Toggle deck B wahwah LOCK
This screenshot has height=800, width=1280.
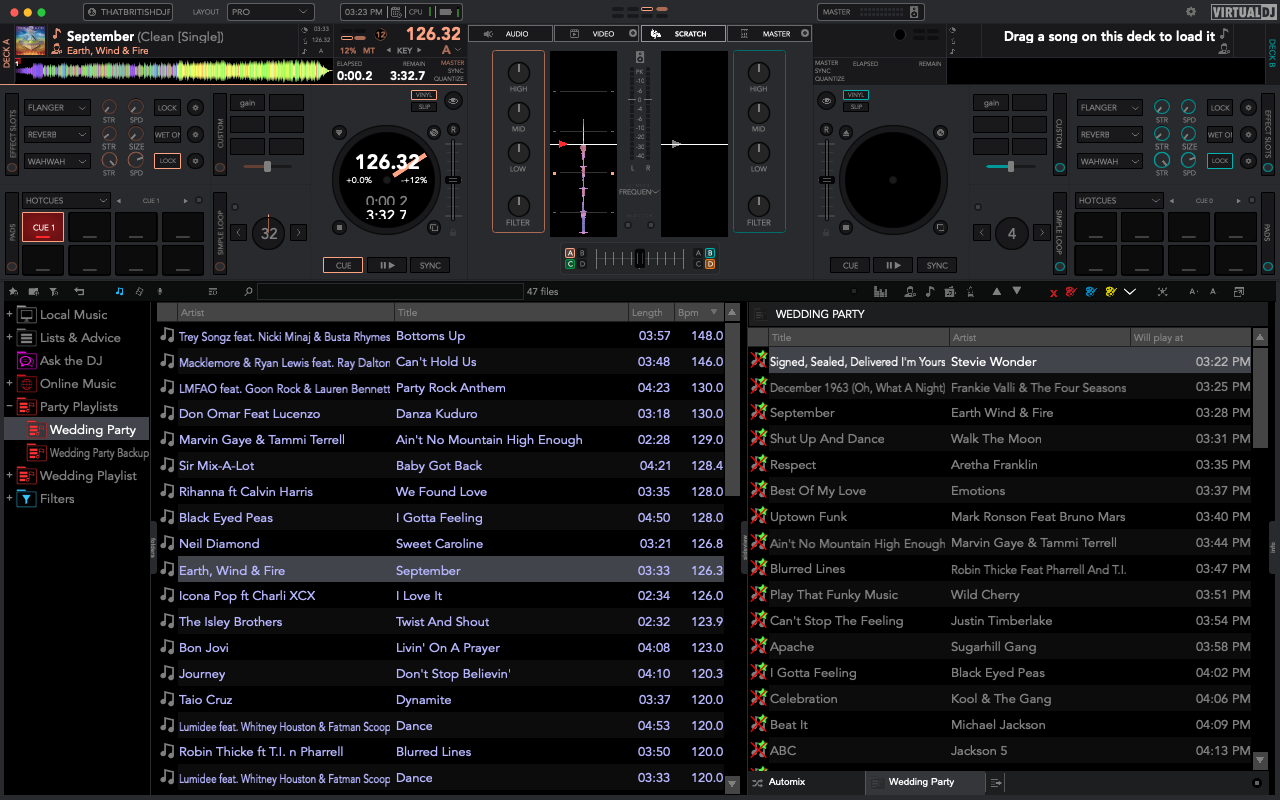click(1220, 161)
